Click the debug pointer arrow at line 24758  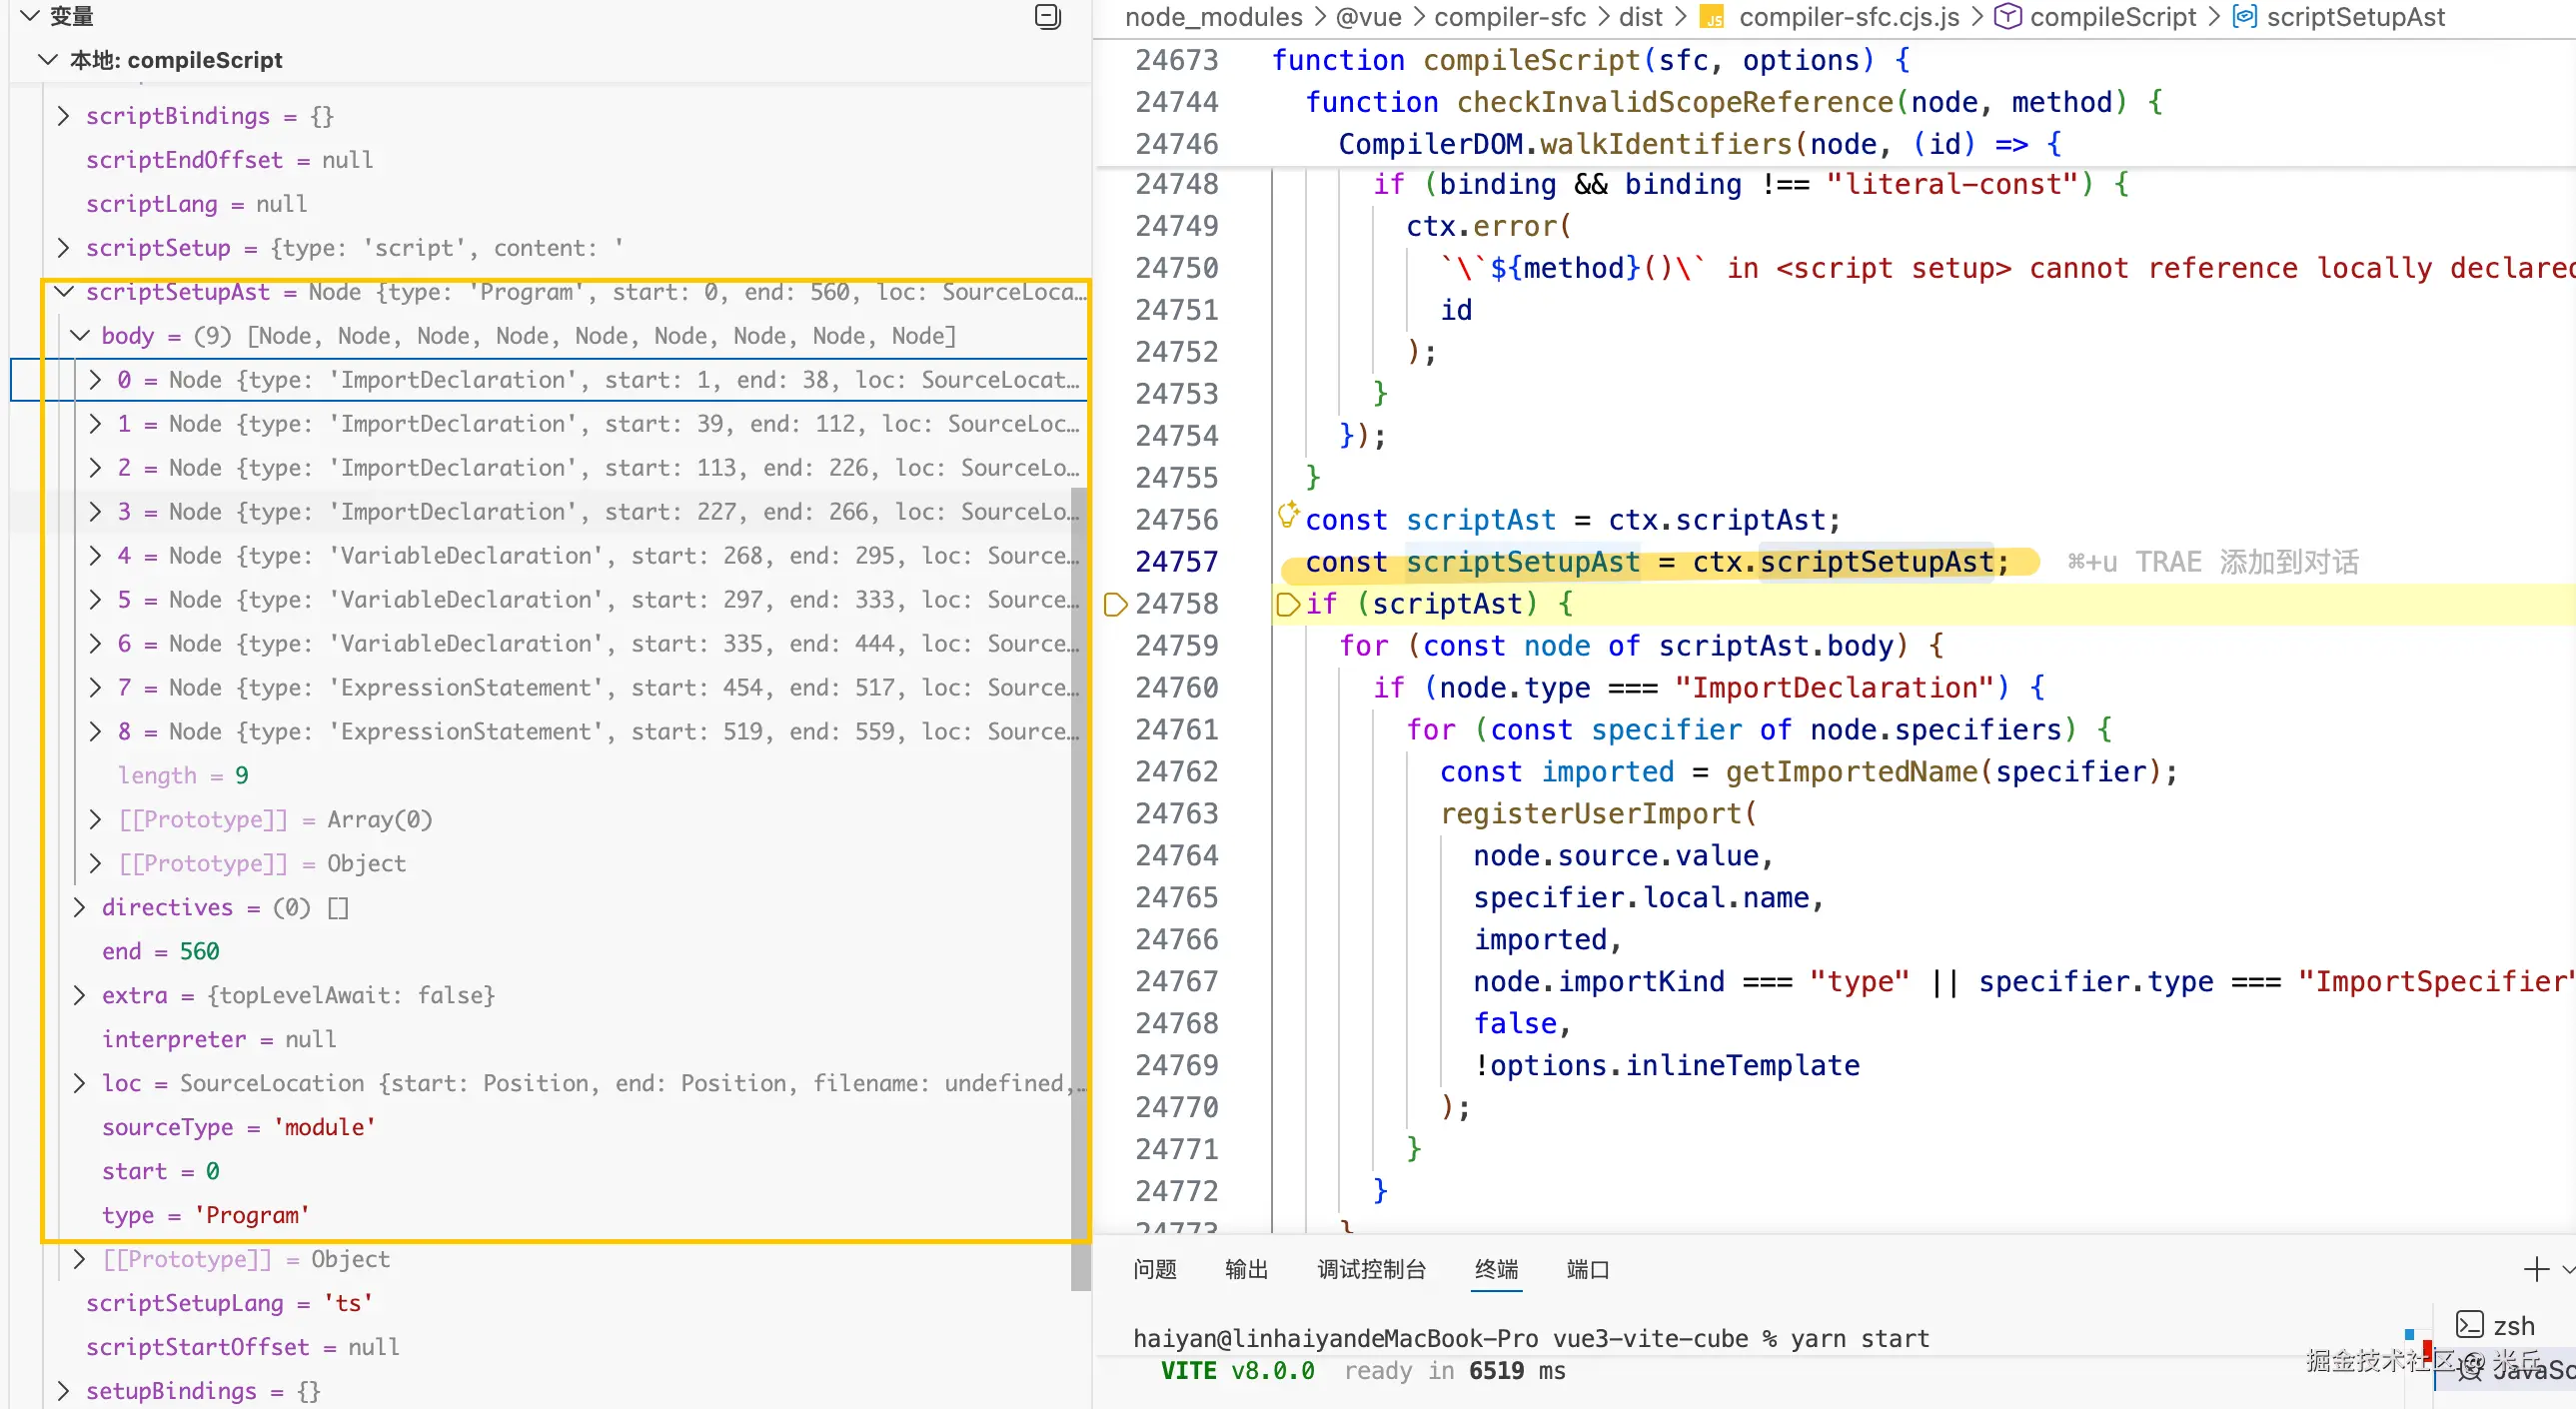(x=1115, y=604)
